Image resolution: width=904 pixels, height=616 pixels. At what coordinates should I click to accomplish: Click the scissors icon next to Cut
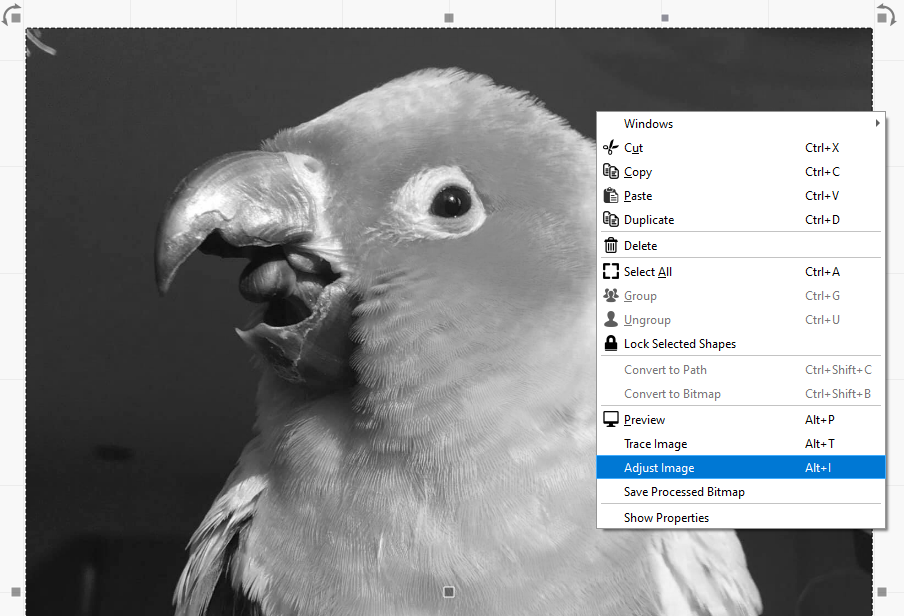coord(610,148)
